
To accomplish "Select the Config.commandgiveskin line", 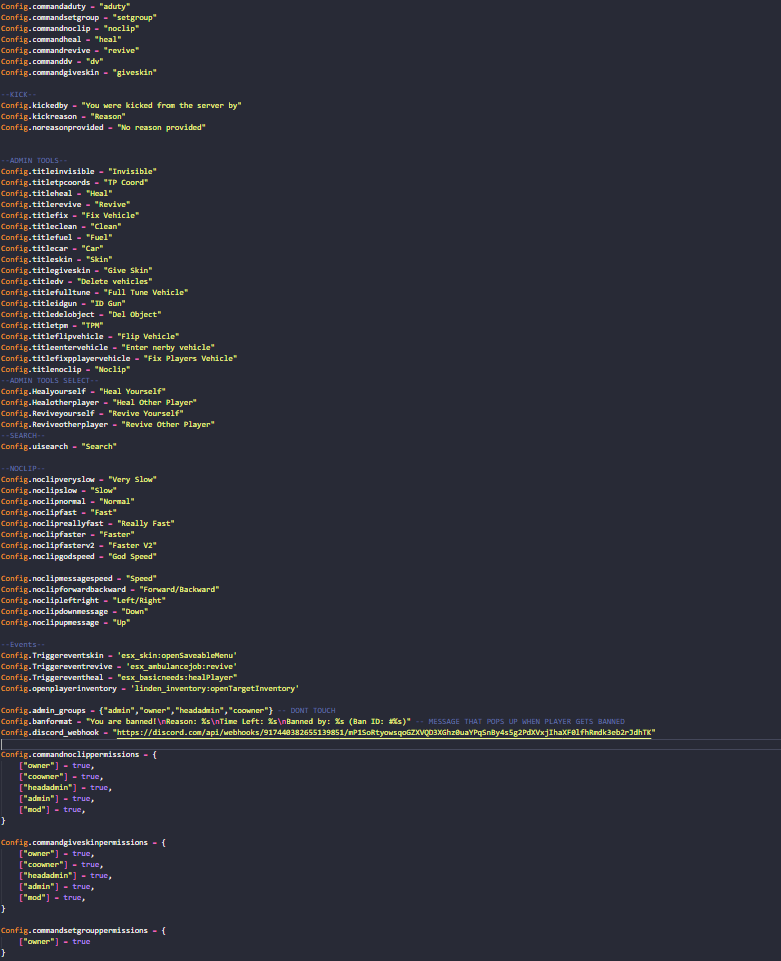I will [x=79, y=73].
